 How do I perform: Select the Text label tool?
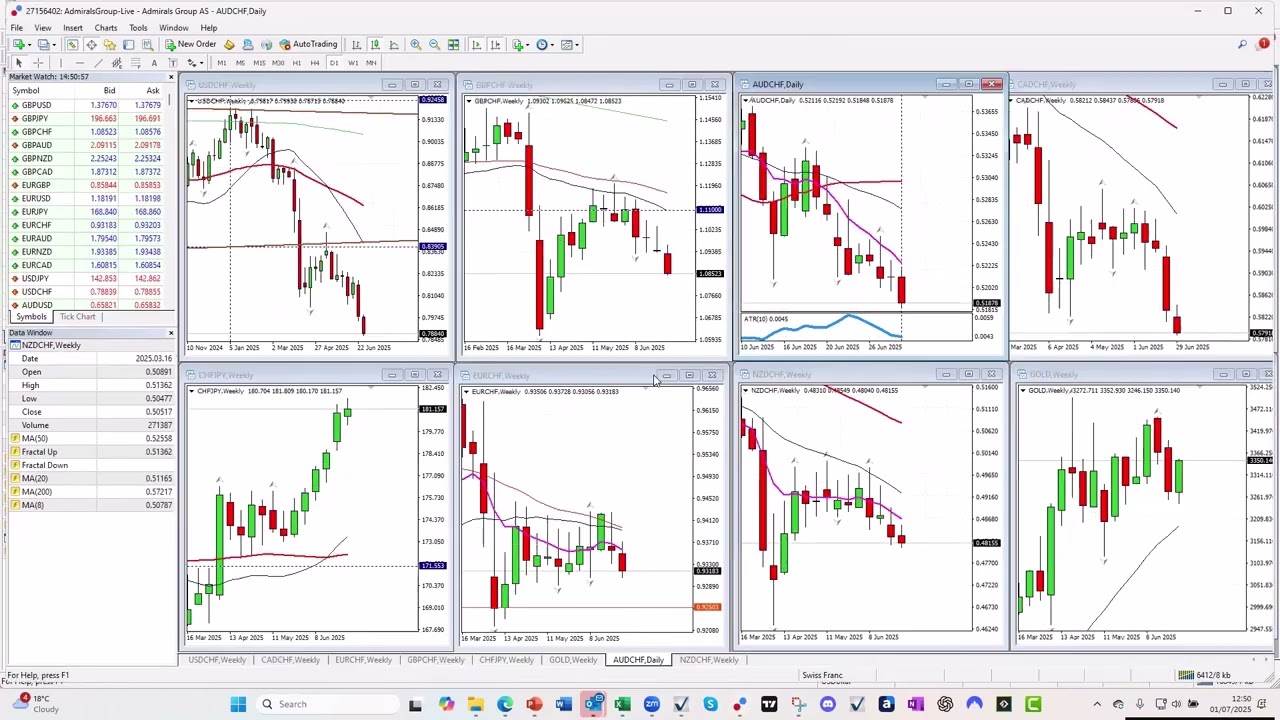[x=154, y=63]
